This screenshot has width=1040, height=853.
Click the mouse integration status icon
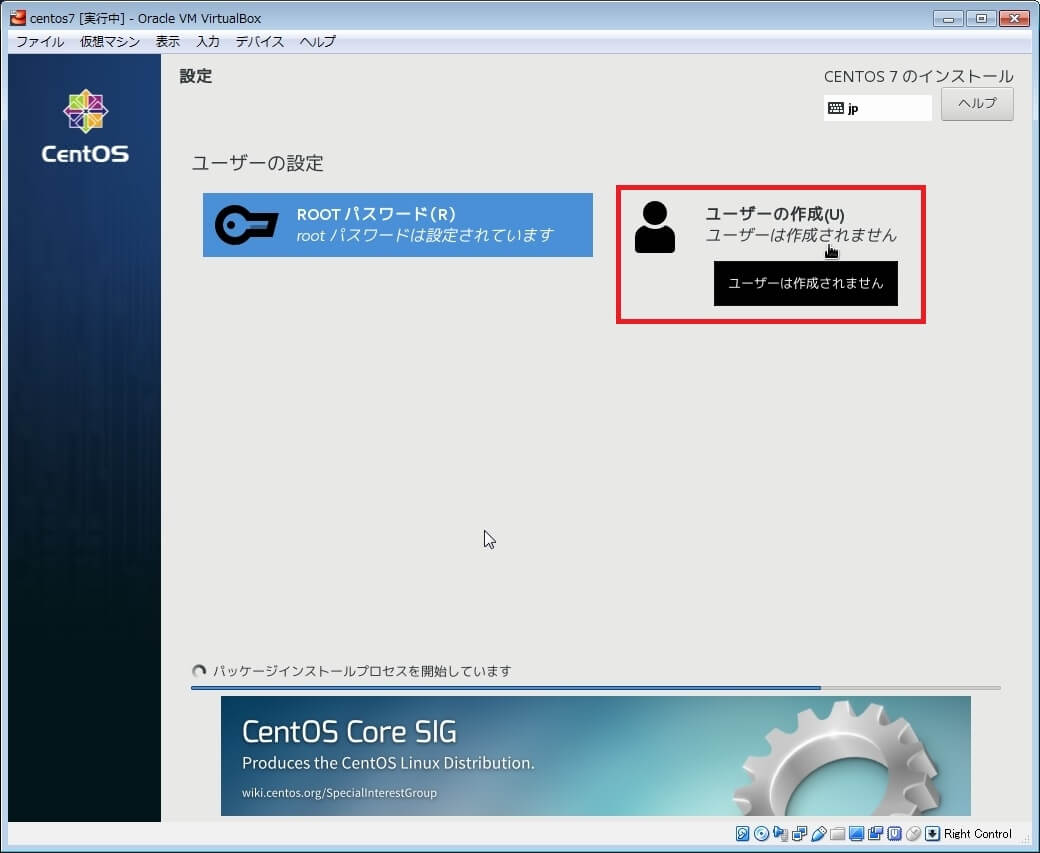pyautogui.click(x=913, y=834)
